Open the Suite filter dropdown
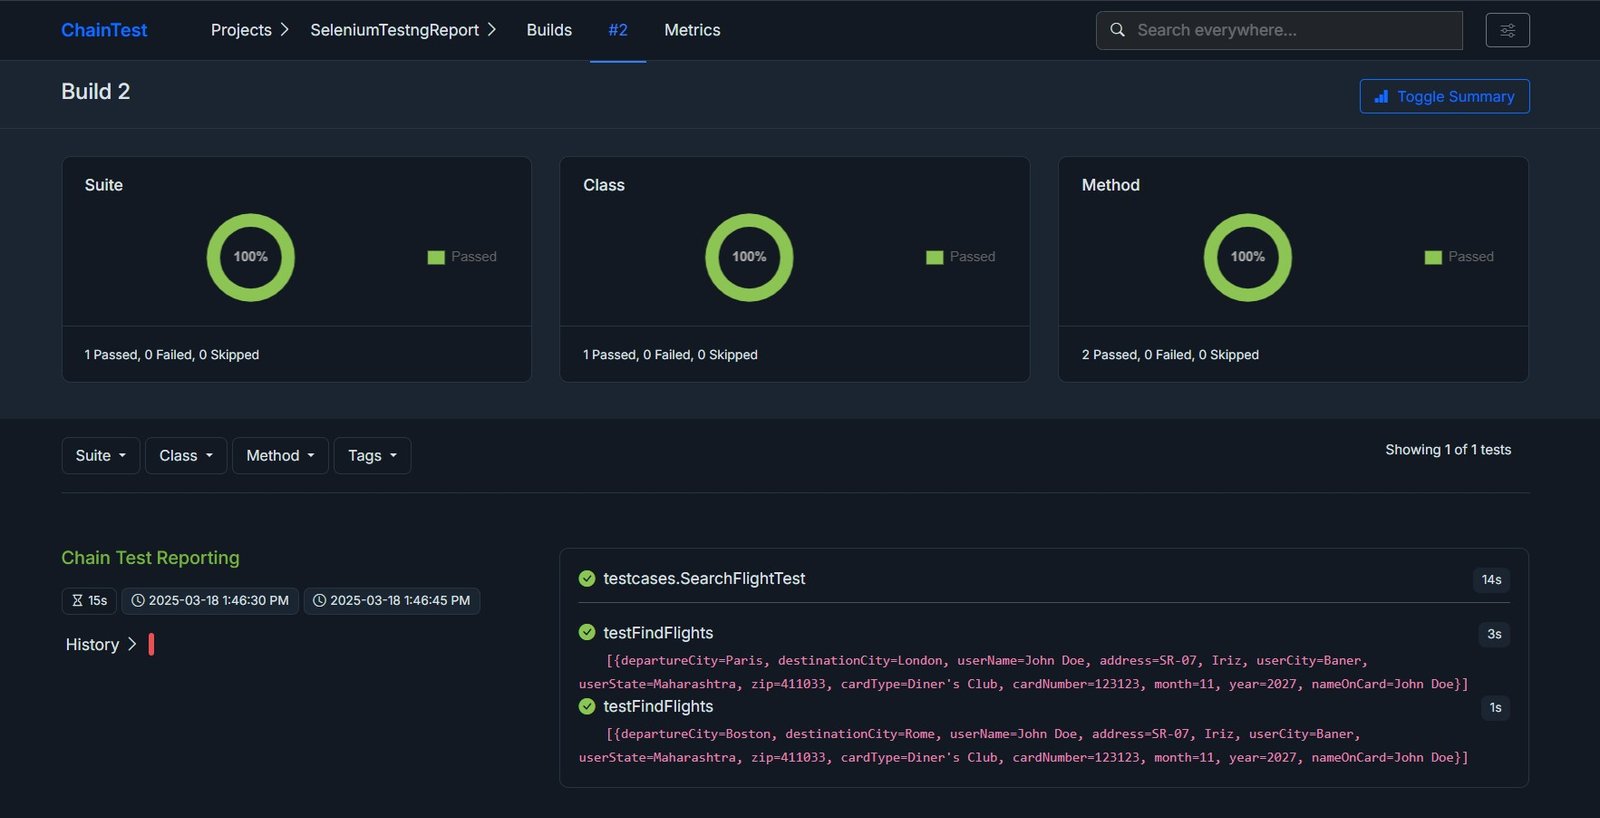The width and height of the screenshot is (1600, 818). [101, 456]
